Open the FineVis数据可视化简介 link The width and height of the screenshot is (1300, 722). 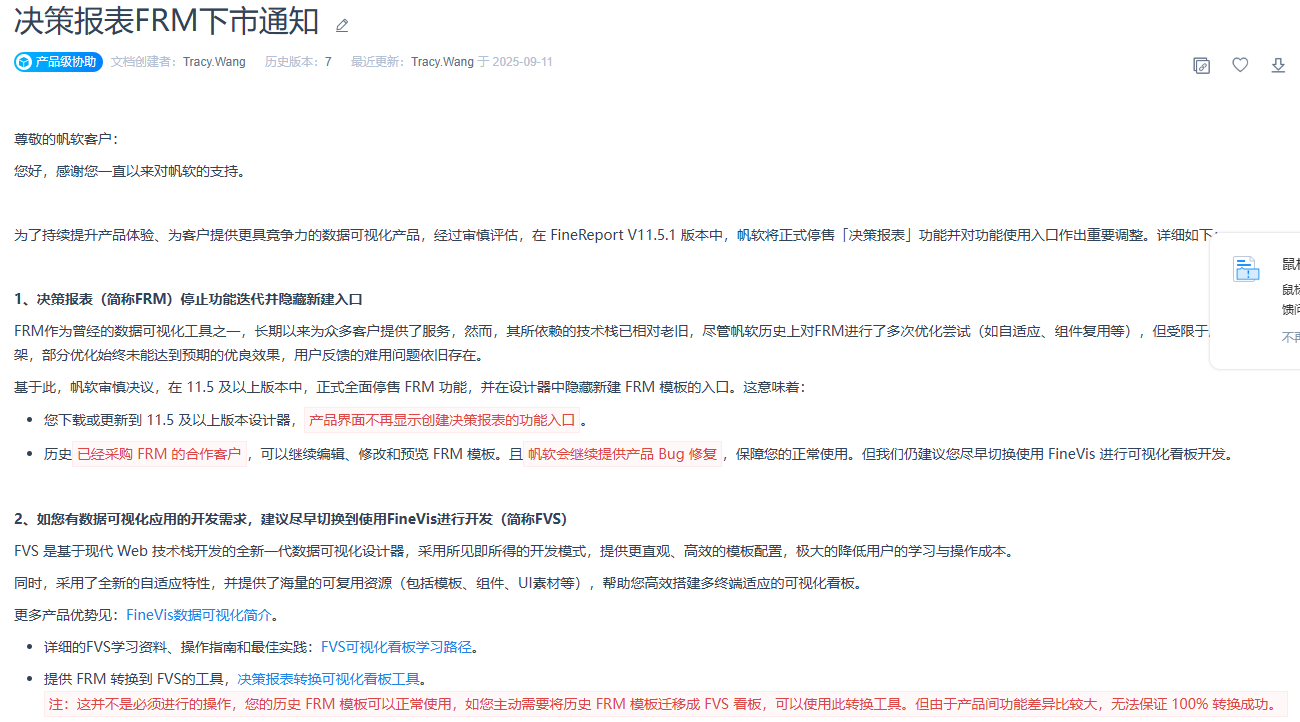pyautogui.click(x=198, y=615)
